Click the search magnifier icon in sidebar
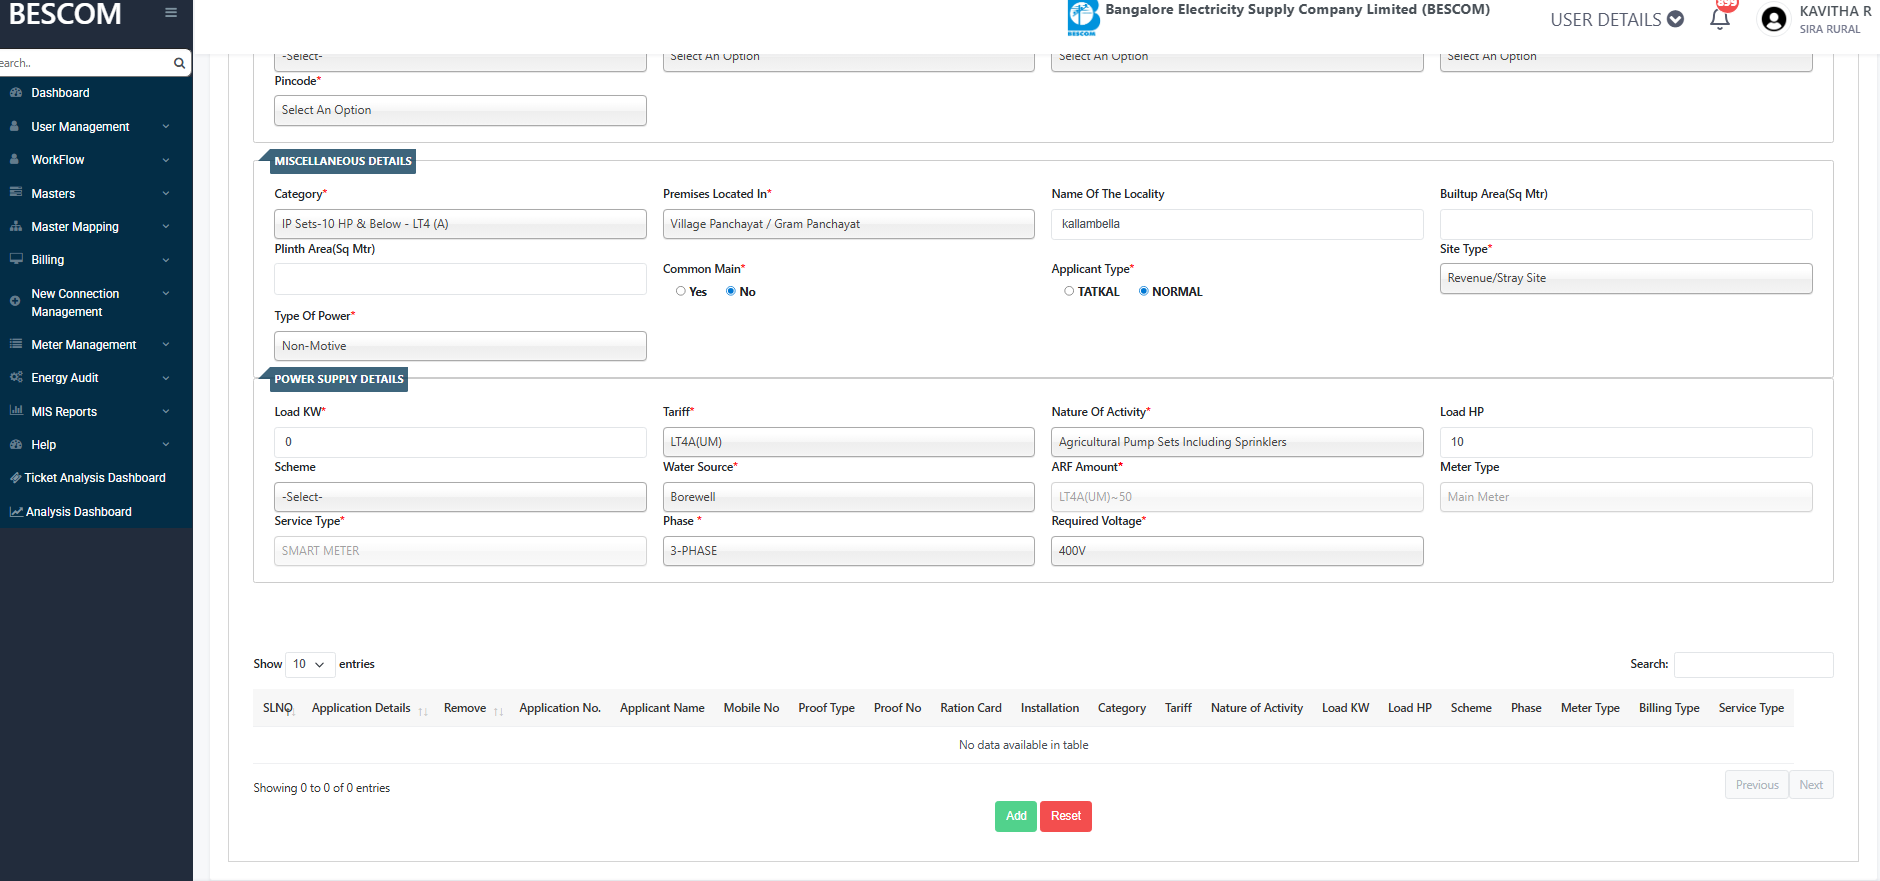 (179, 63)
